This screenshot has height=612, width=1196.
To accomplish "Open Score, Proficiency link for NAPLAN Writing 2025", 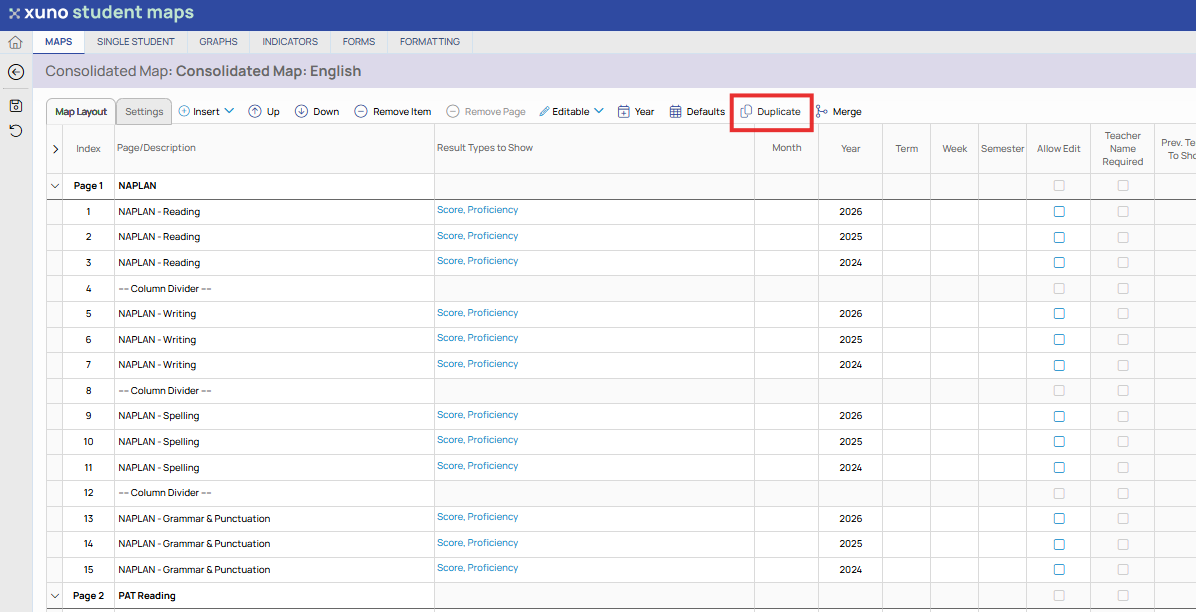I will (477, 338).
